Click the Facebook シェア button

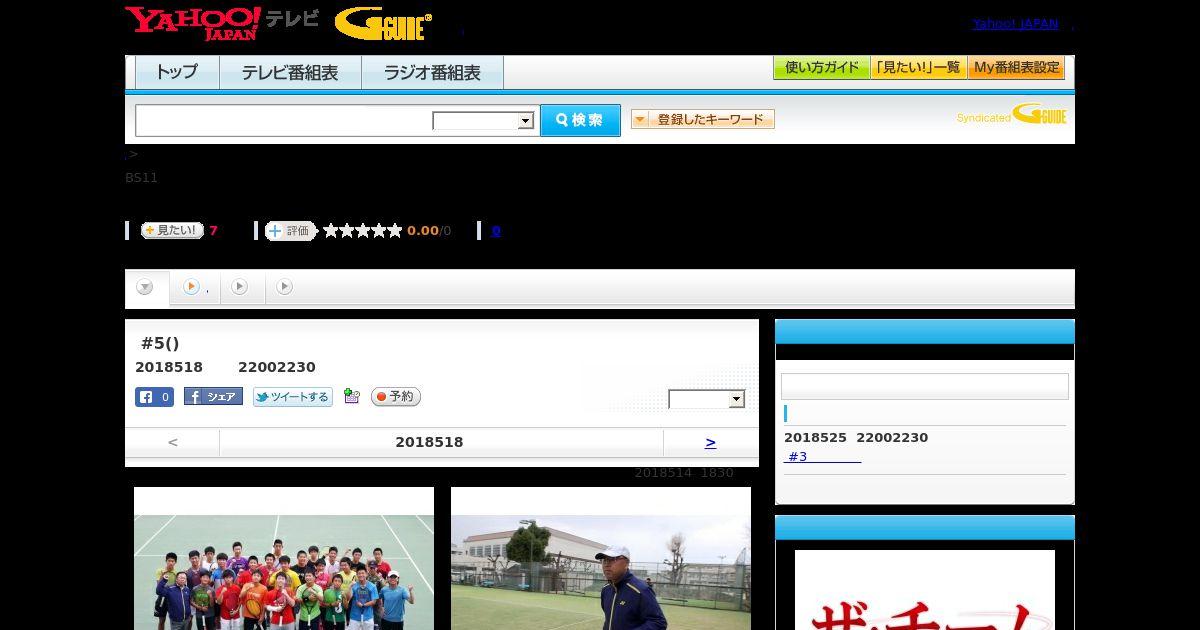click(x=213, y=397)
